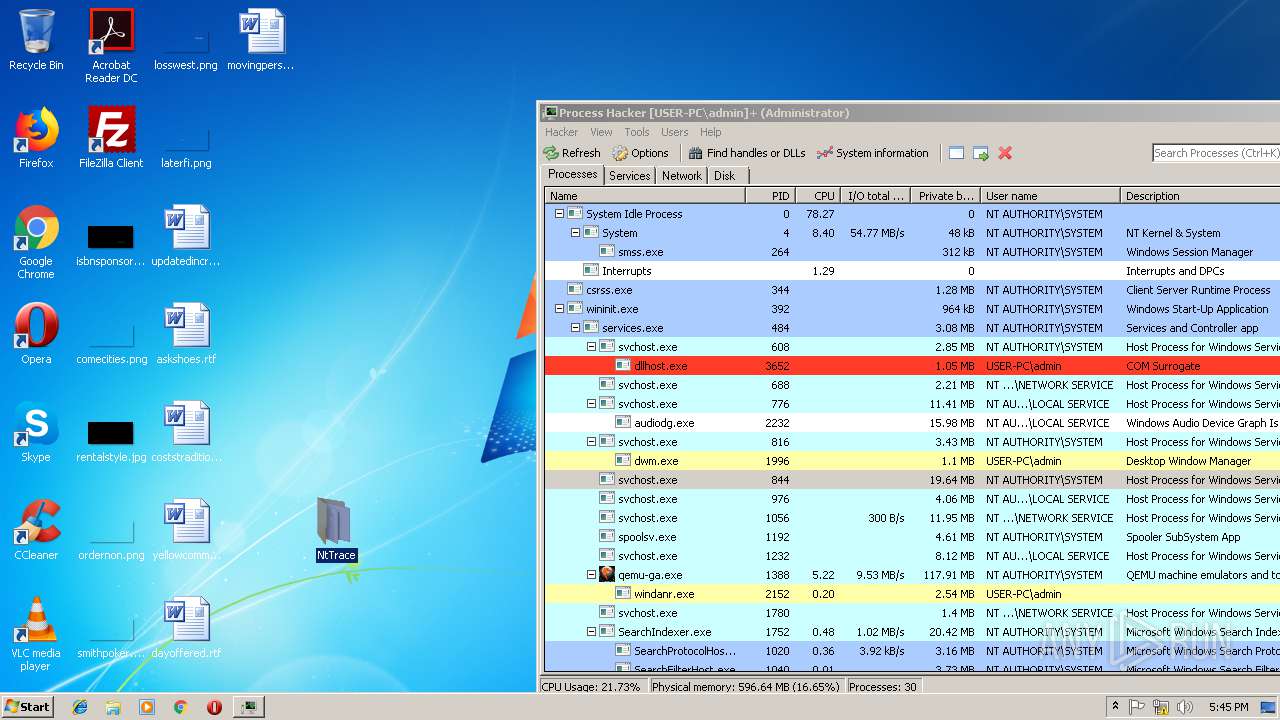This screenshot has height=720, width=1280.
Task: Open System information
Action: pyautogui.click(x=873, y=153)
